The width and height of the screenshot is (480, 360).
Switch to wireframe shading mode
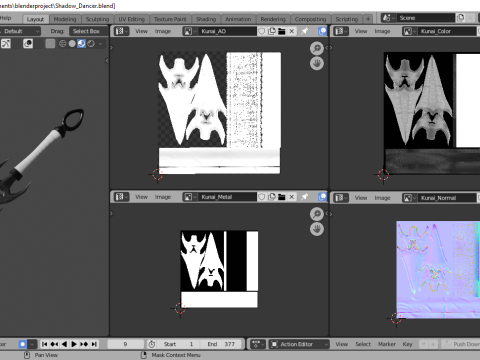[x=62, y=44]
